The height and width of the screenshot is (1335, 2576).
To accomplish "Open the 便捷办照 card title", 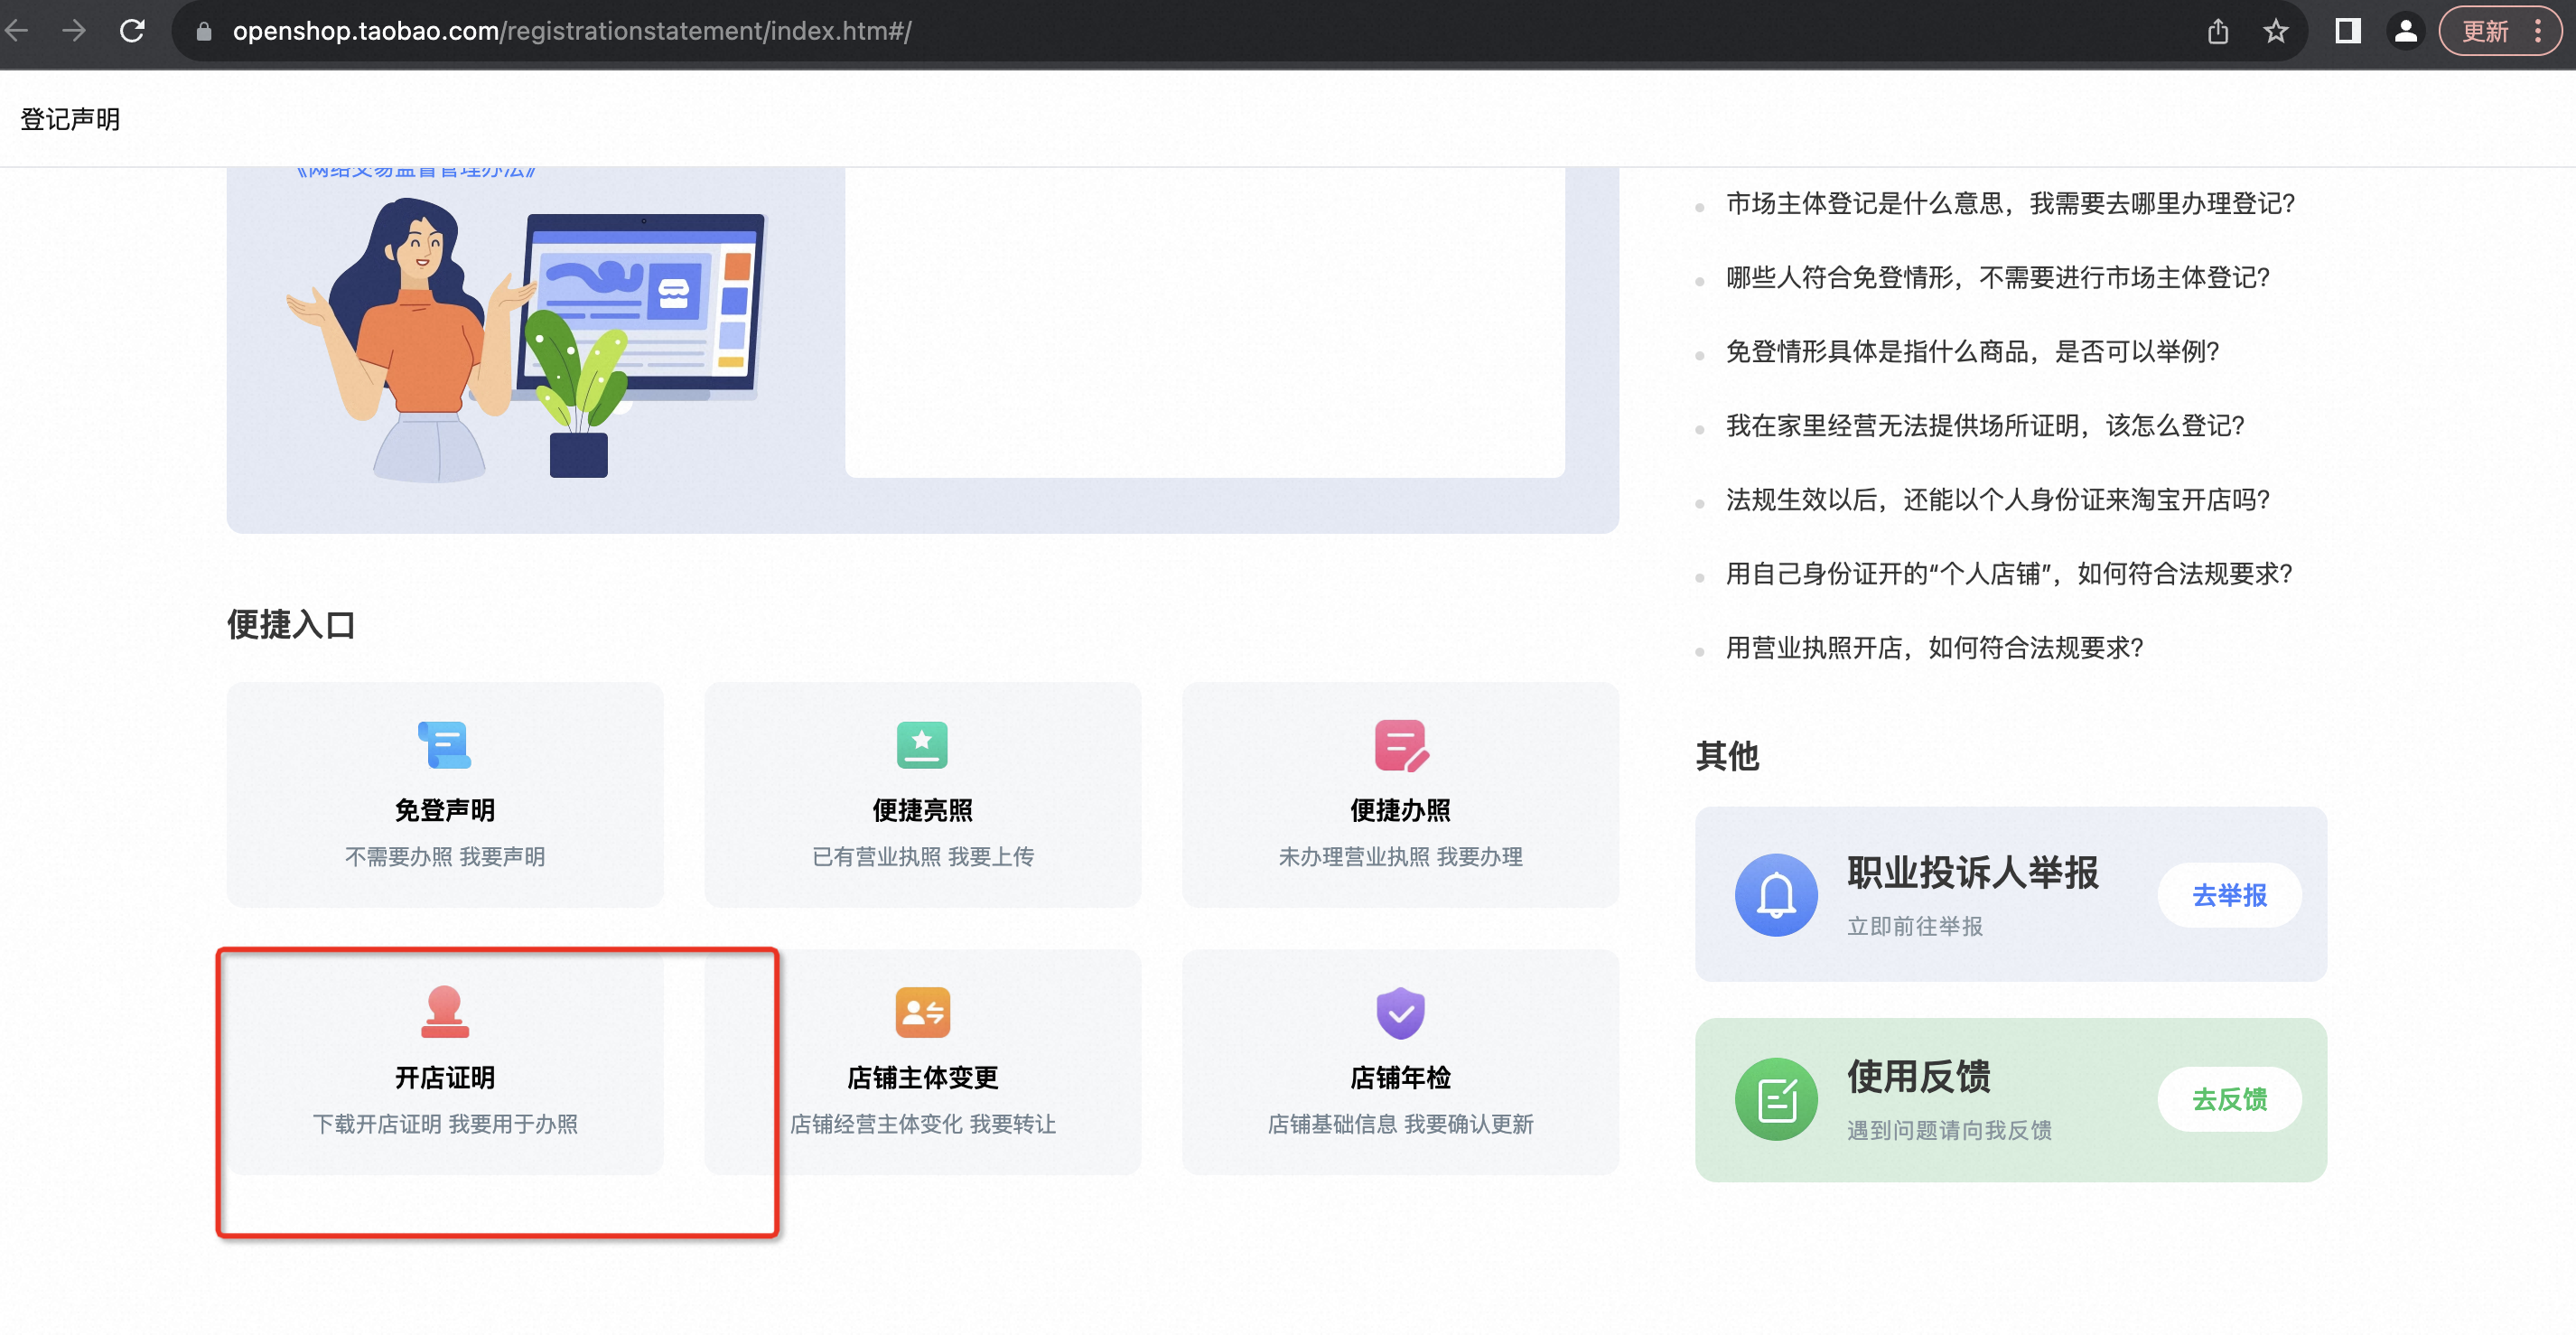I will click(x=1400, y=810).
